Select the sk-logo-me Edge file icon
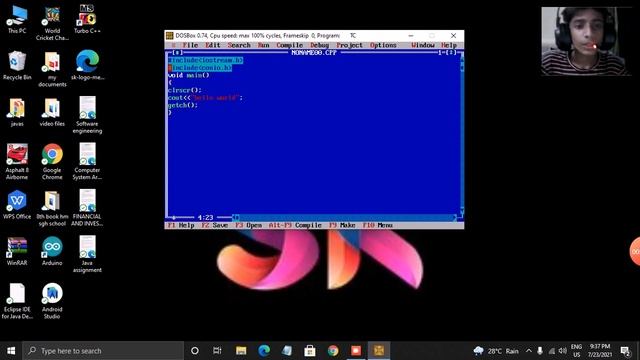The height and width of the screenshot is (360, 640). [x=87, y=65]
